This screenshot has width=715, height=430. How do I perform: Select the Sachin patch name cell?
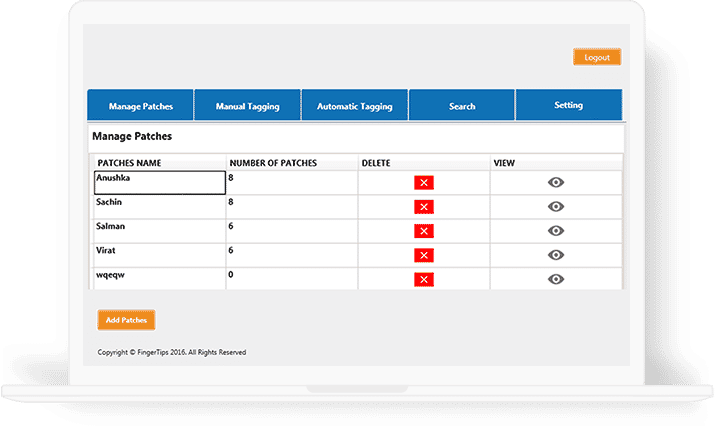point(160,207)
